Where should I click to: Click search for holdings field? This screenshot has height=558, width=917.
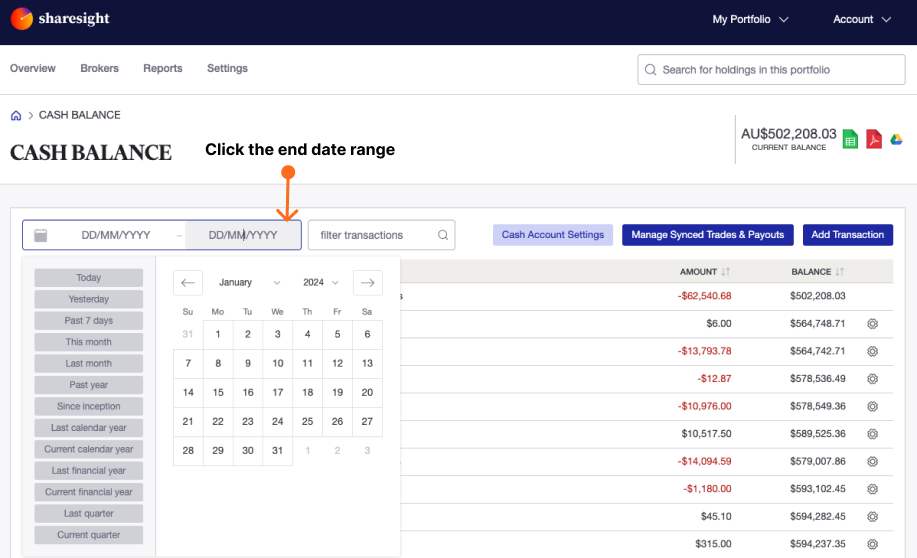coord(771,70)
